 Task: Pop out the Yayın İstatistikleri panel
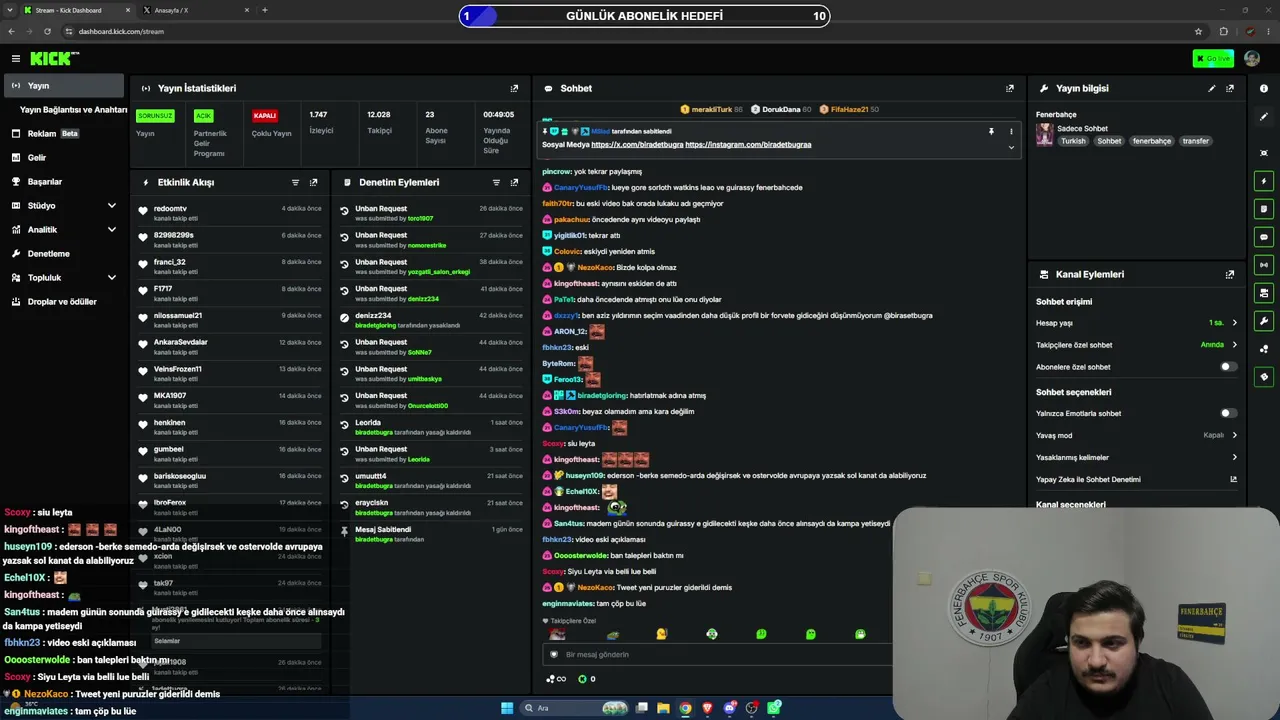(515, 88)
